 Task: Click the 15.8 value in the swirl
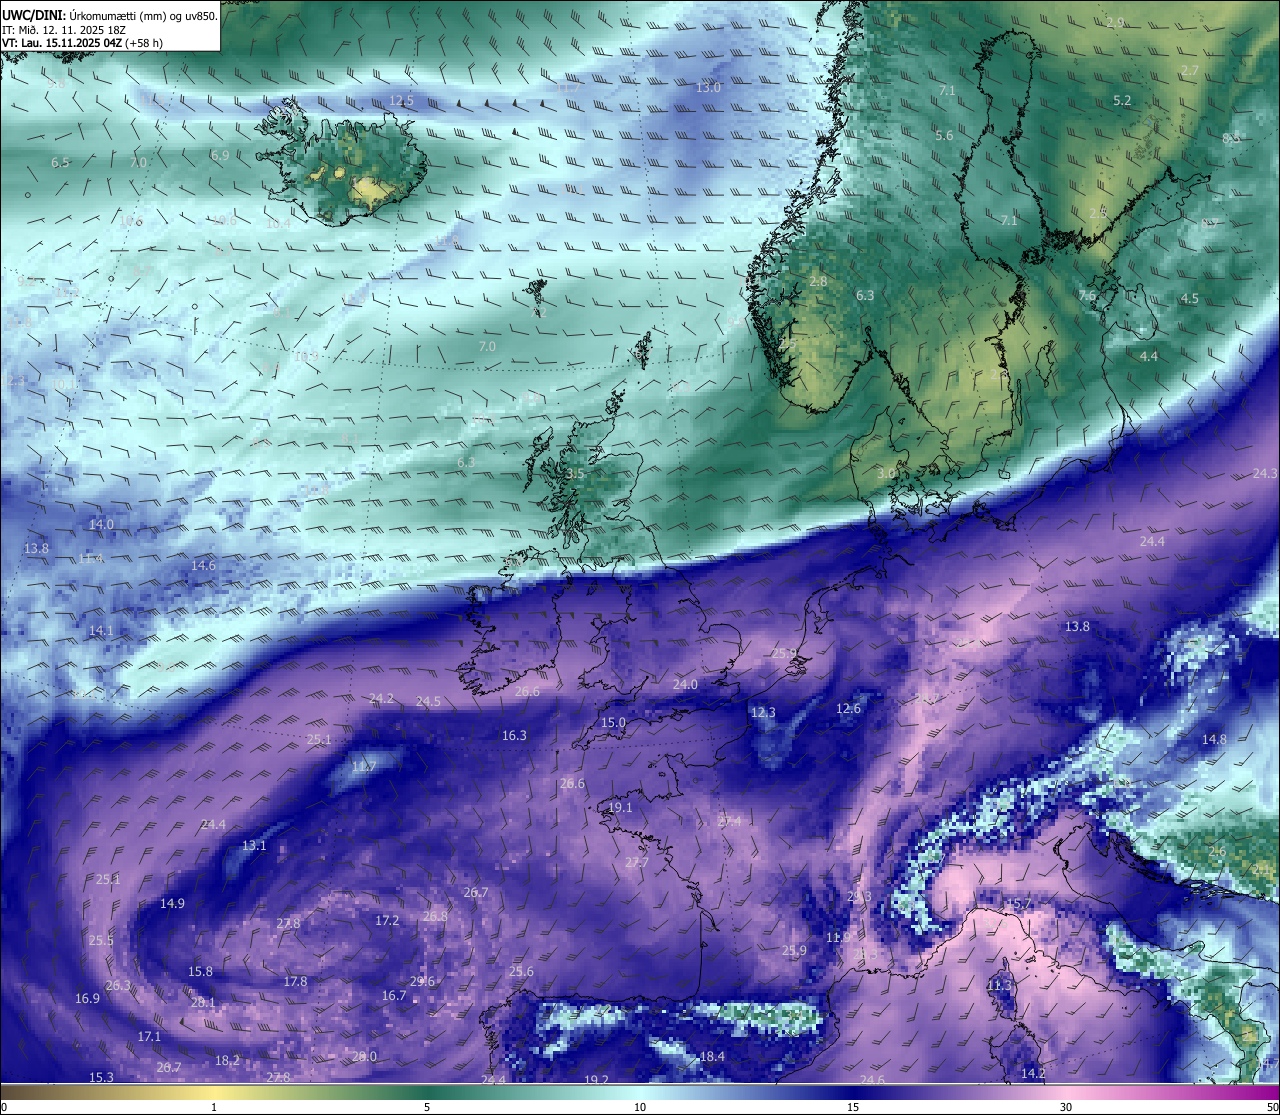[200, 972]
